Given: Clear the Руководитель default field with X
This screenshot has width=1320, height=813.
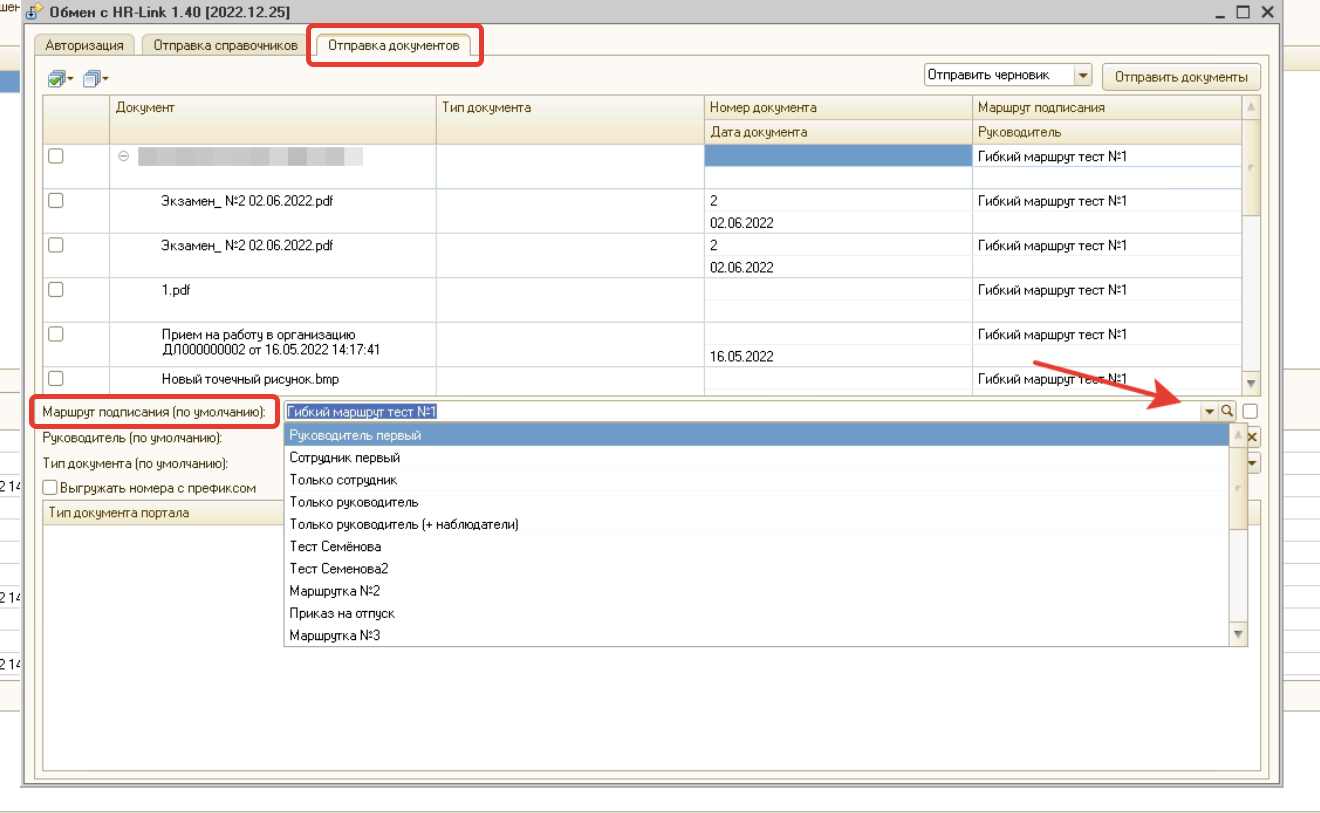Looking at the screenshot, I should coord(1252,437).
